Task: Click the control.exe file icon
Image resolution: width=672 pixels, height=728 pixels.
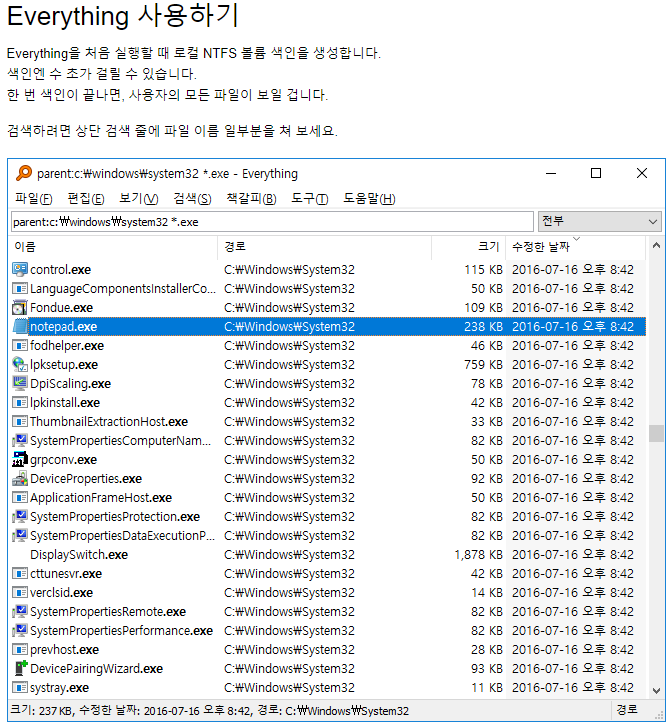Action: [20, 269]
